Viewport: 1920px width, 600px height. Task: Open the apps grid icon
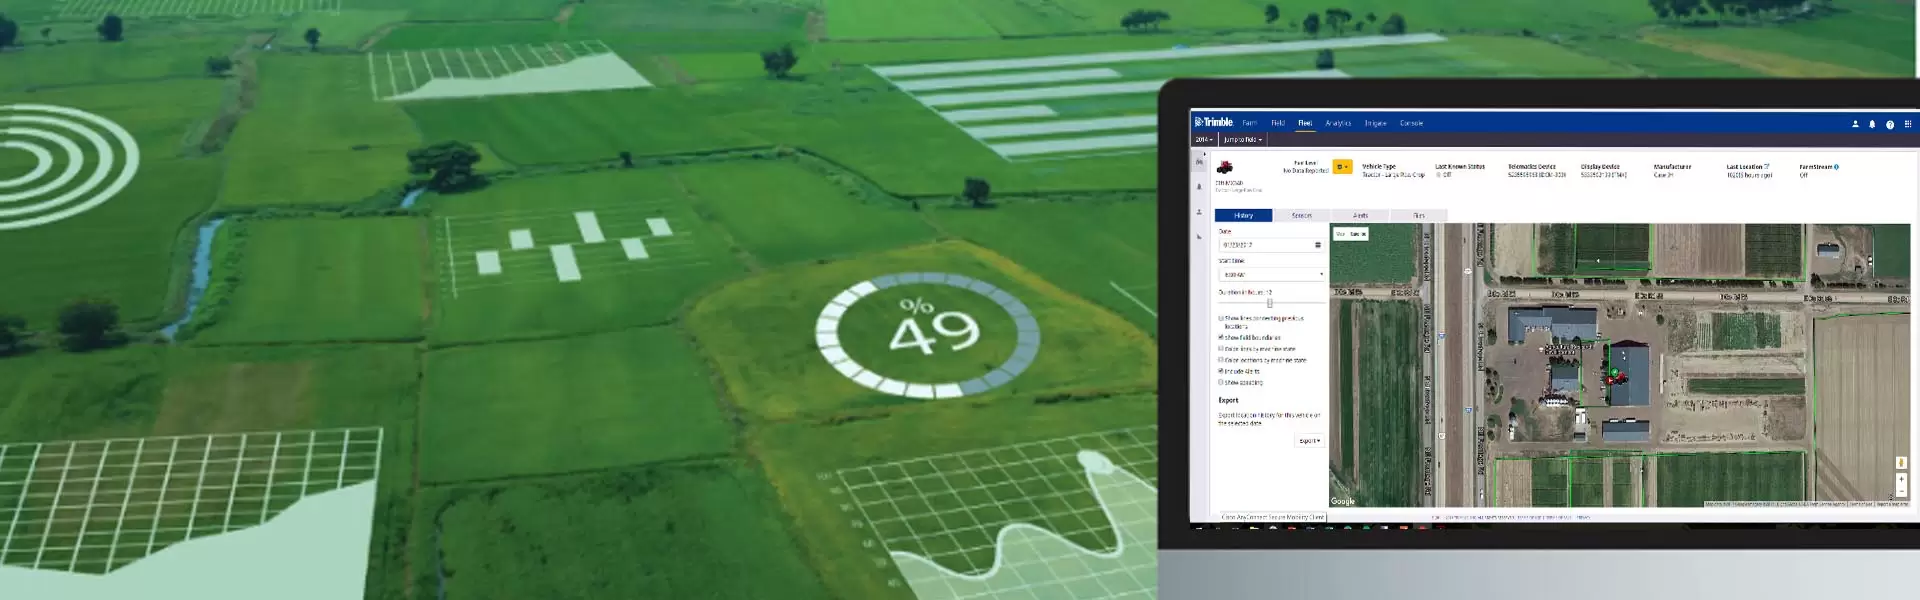tap(1908, 124)
